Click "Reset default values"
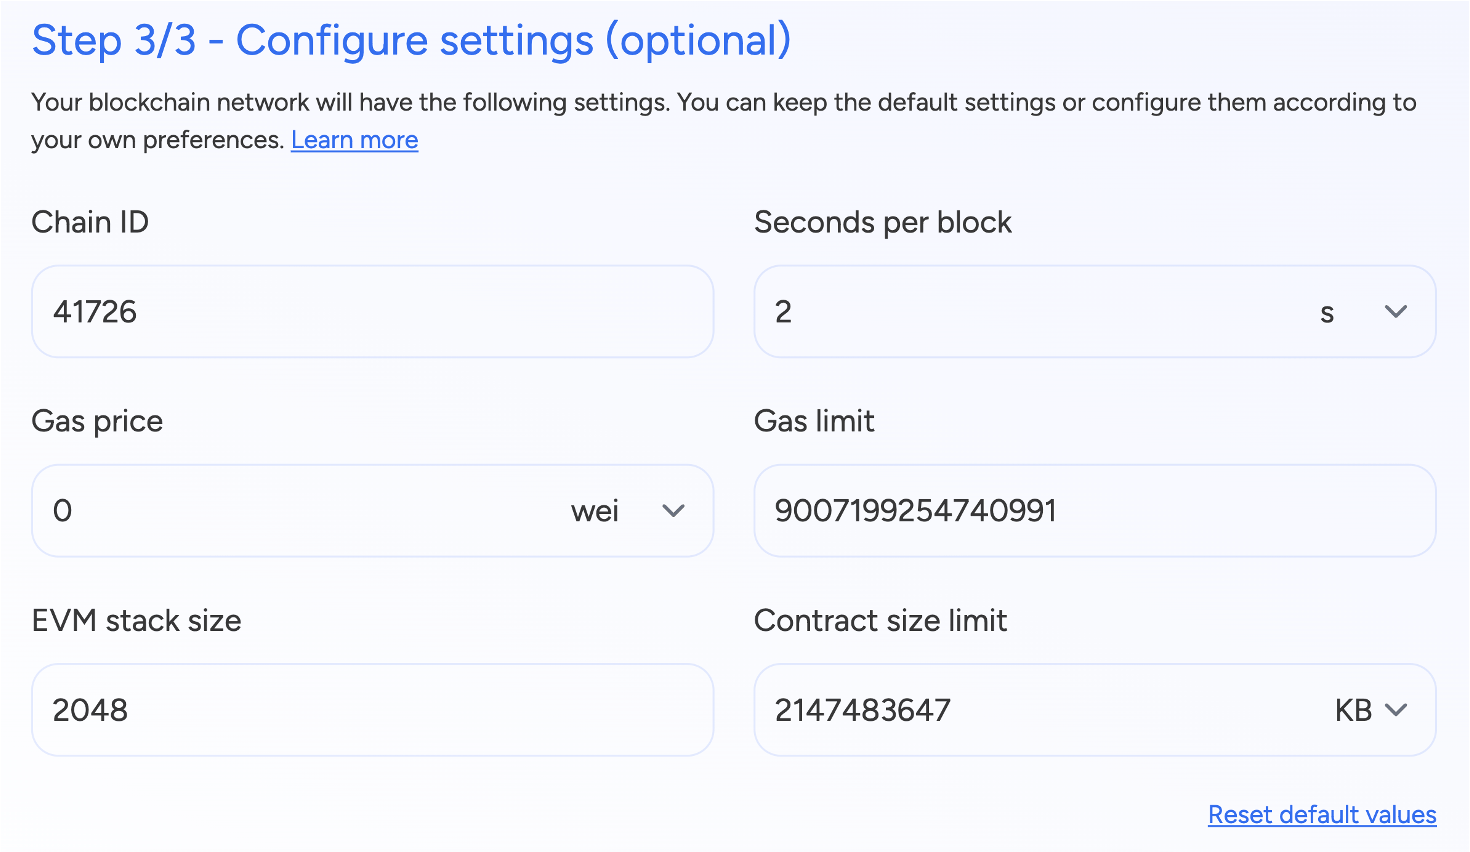Viewport: 1470px width, 852px height. [x=1322, y=814]
